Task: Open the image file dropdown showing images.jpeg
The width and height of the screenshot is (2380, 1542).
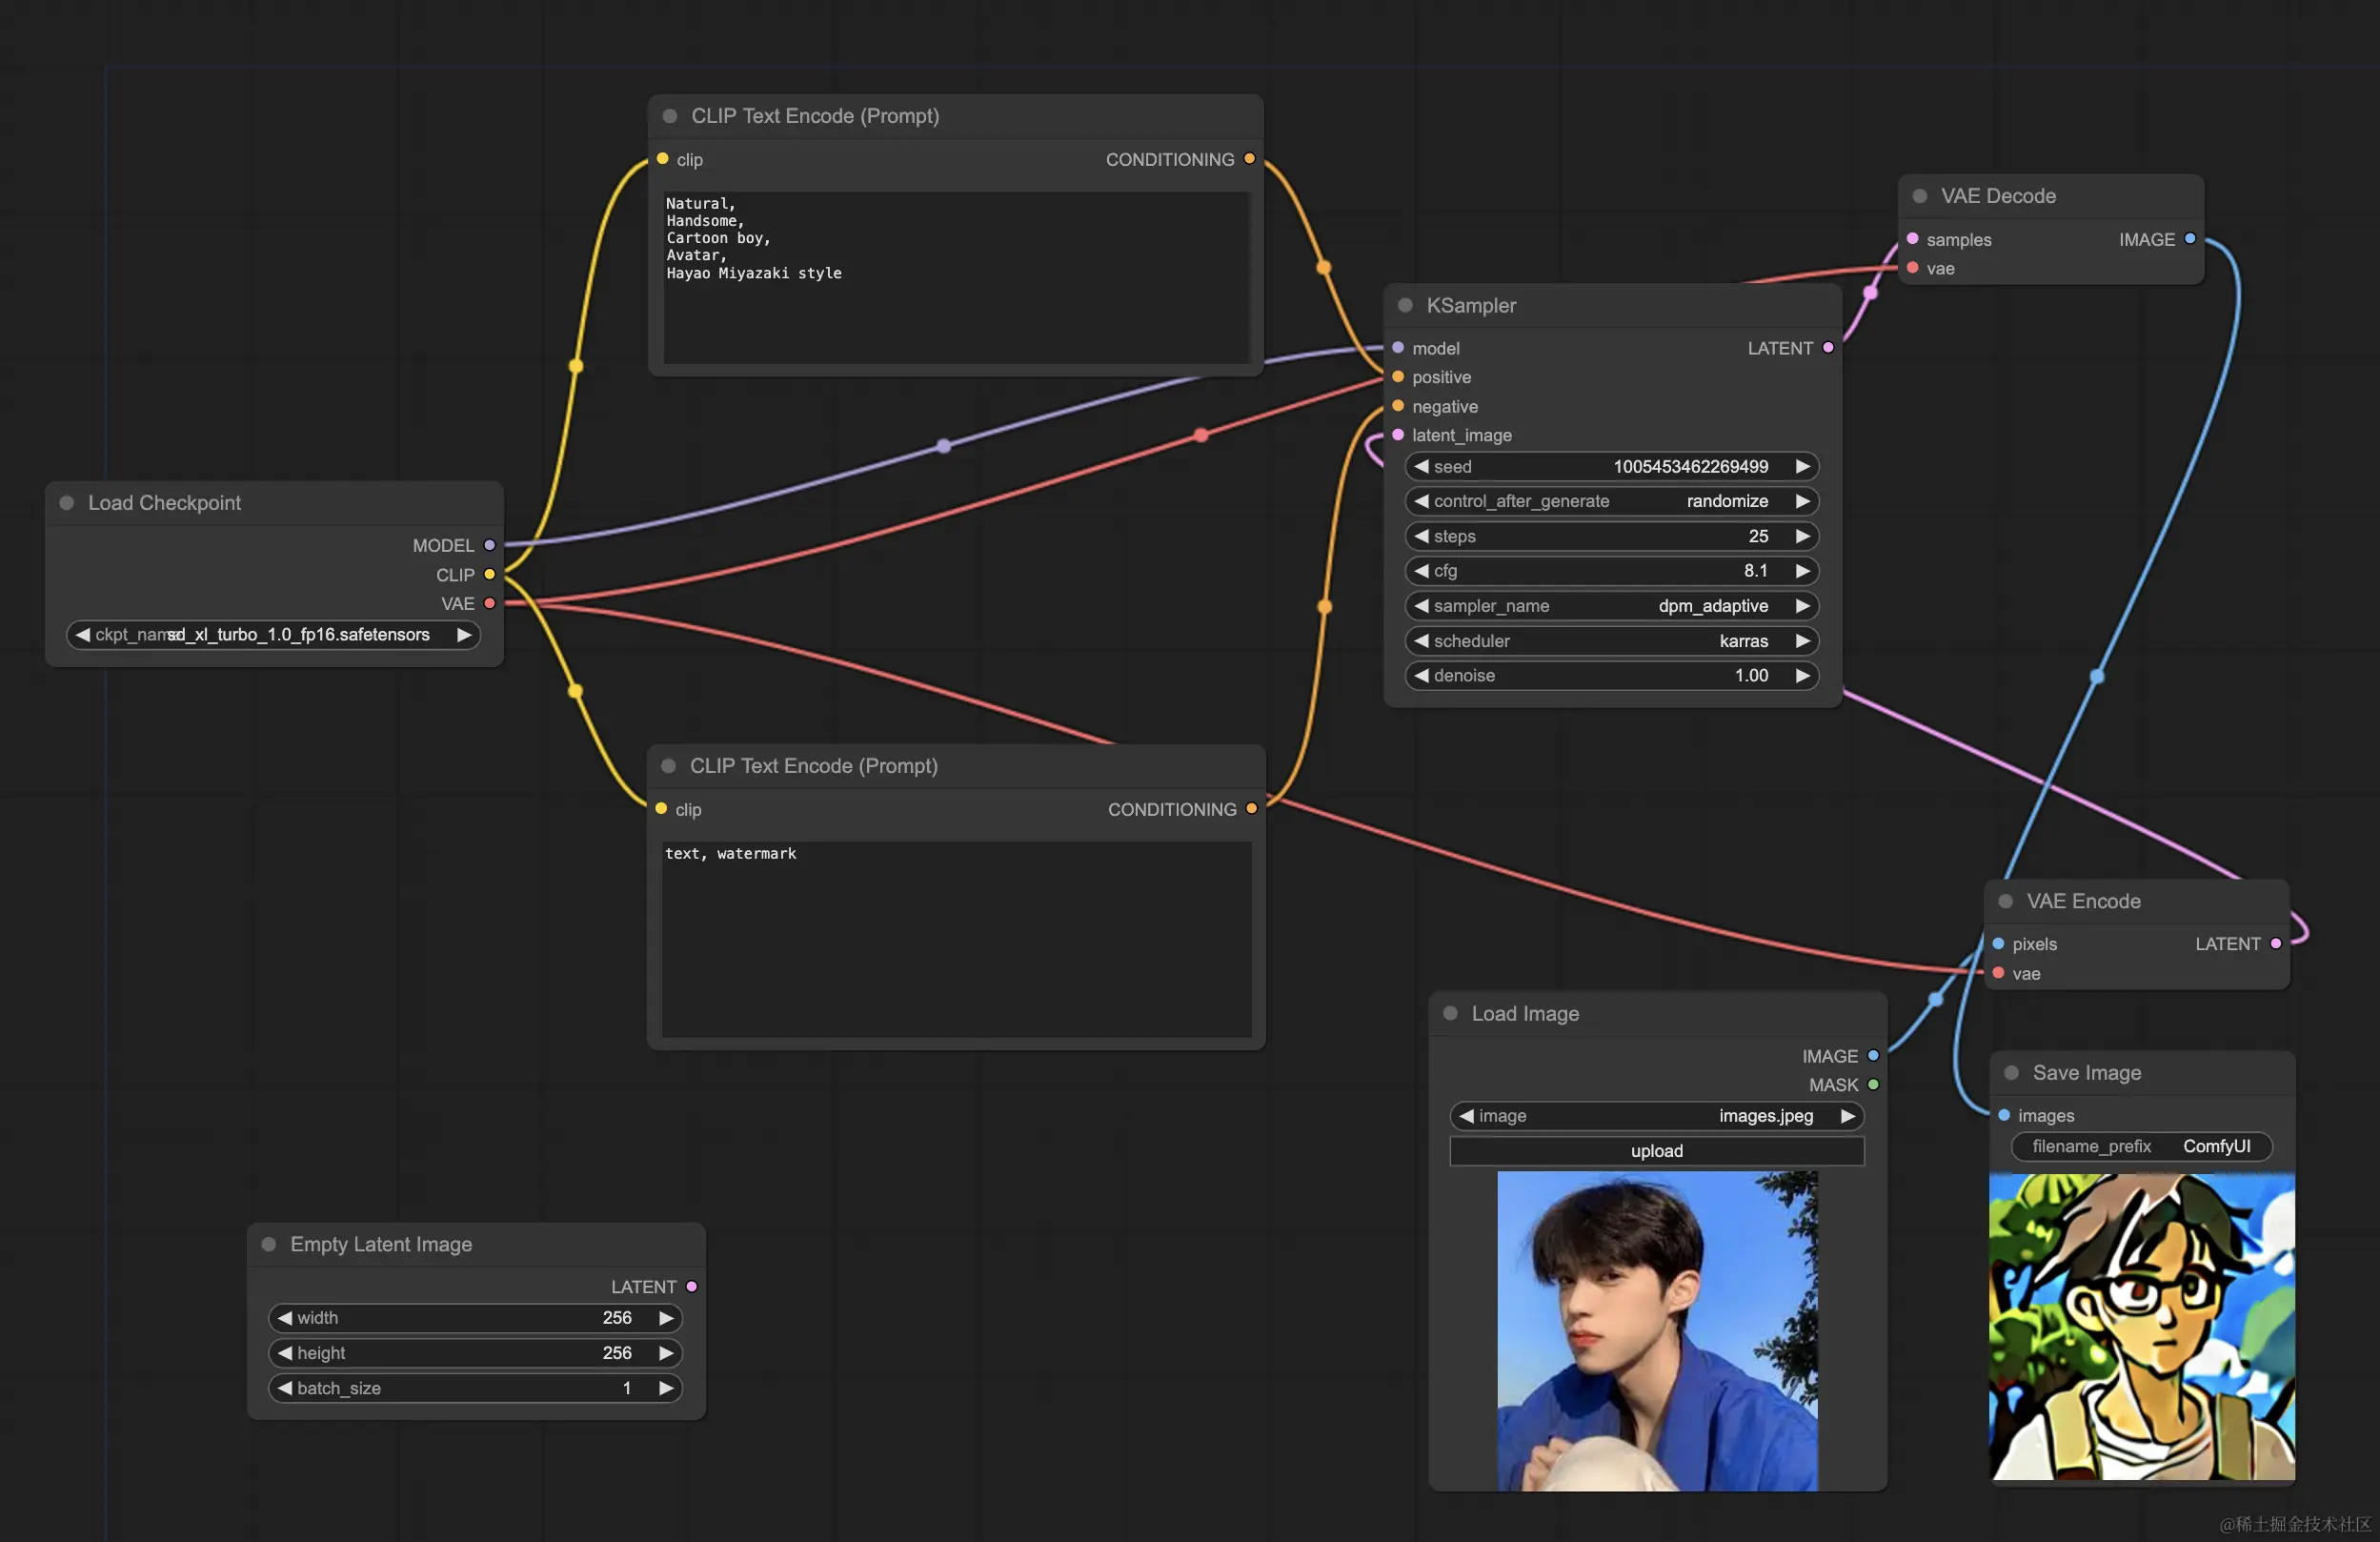Action: click(x=1657, y=1116)
